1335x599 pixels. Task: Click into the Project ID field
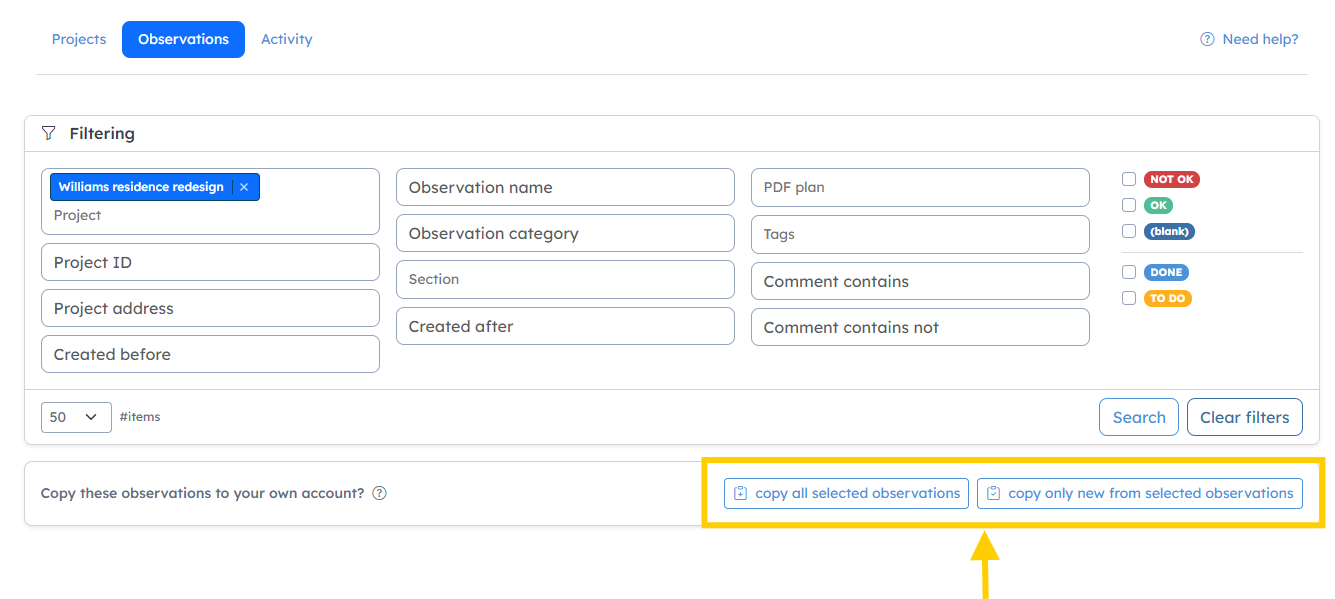click(210, 262)
